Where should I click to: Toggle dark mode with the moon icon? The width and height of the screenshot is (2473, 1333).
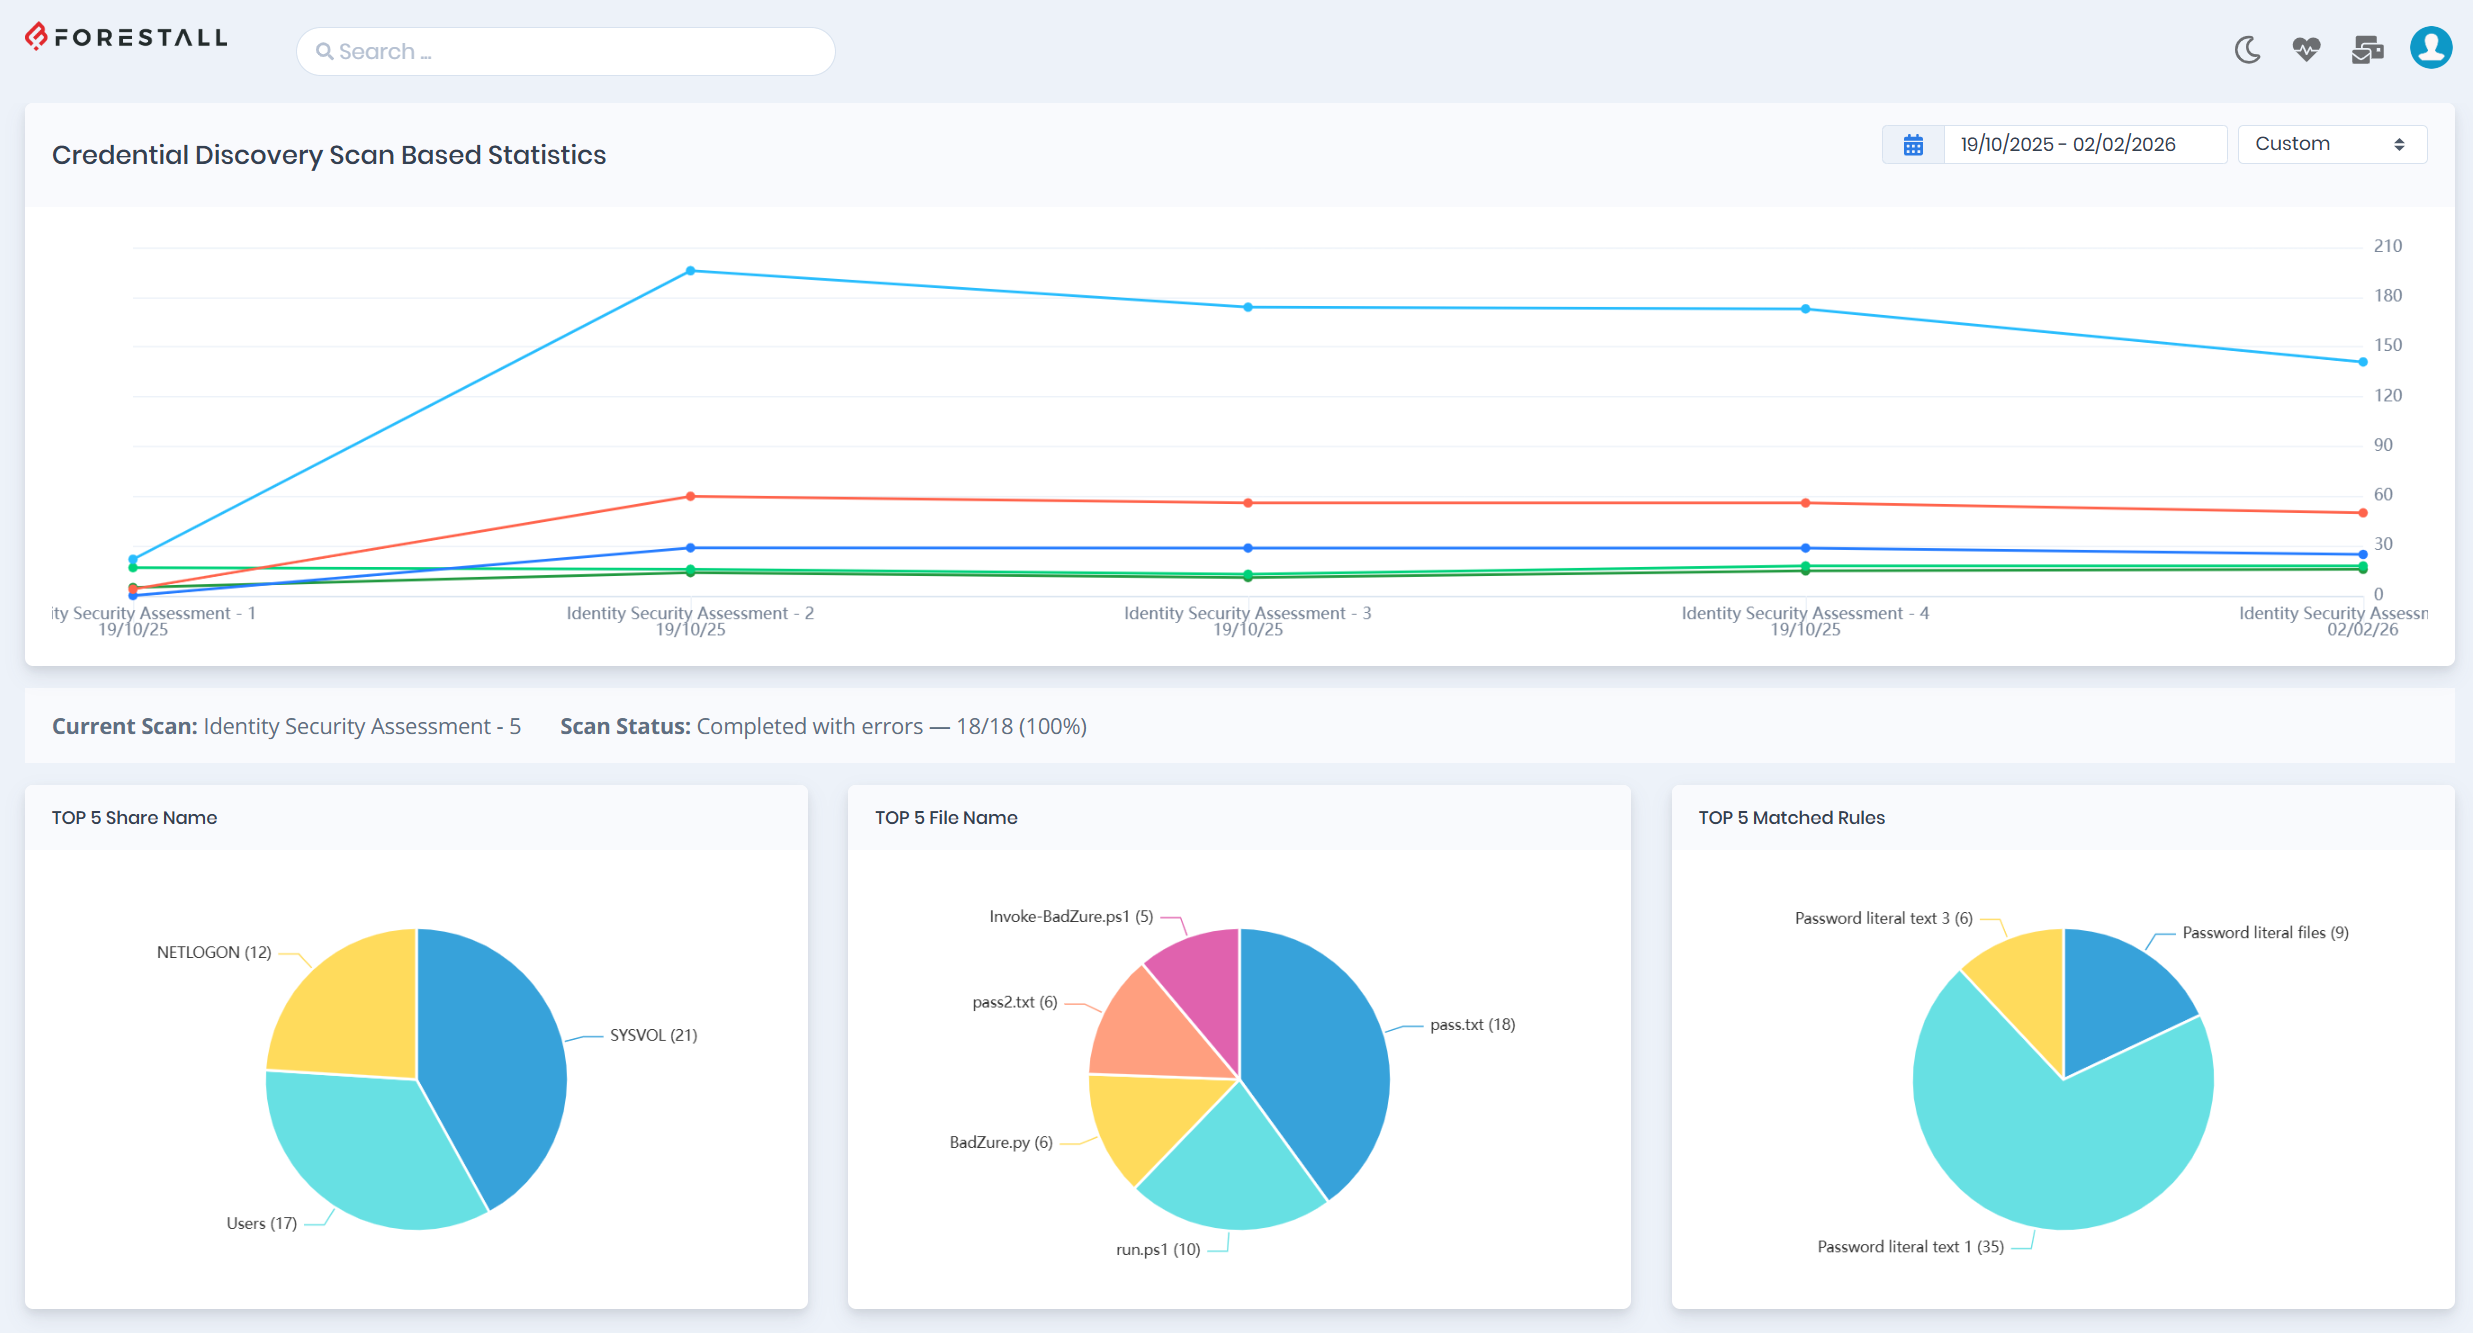click(x=2247, y=50)
